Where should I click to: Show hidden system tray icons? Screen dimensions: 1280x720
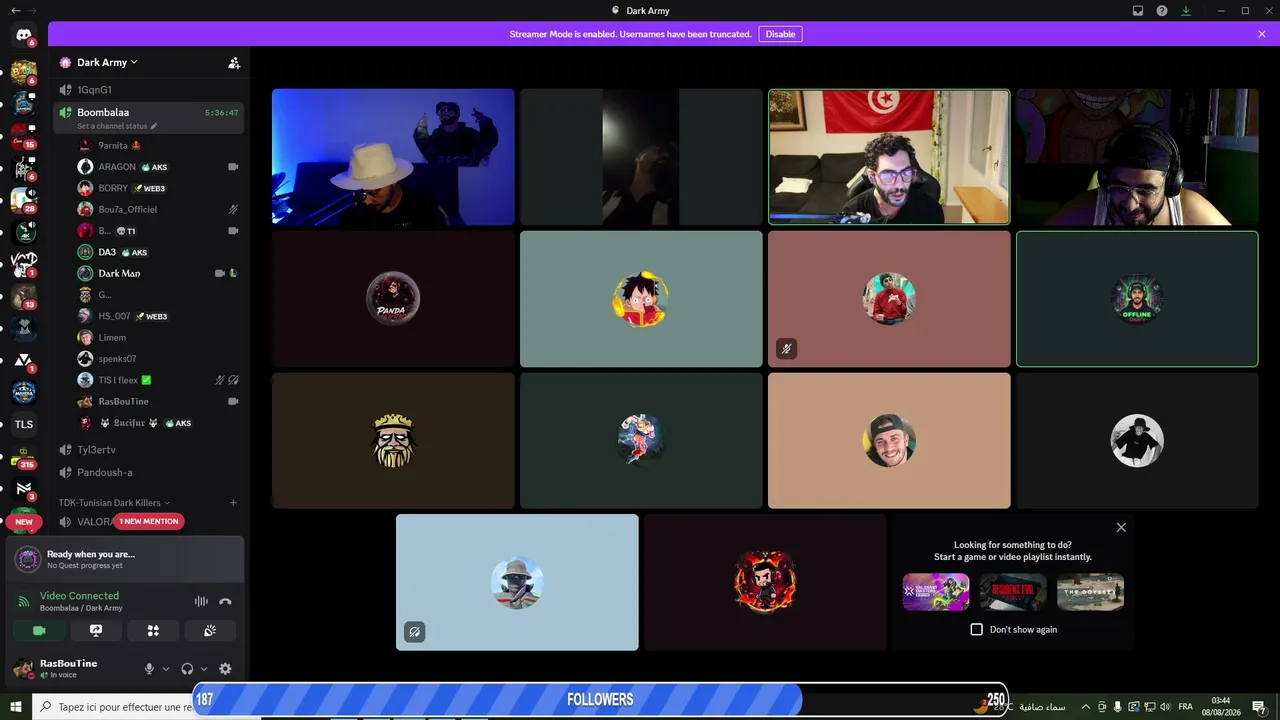1086,707
